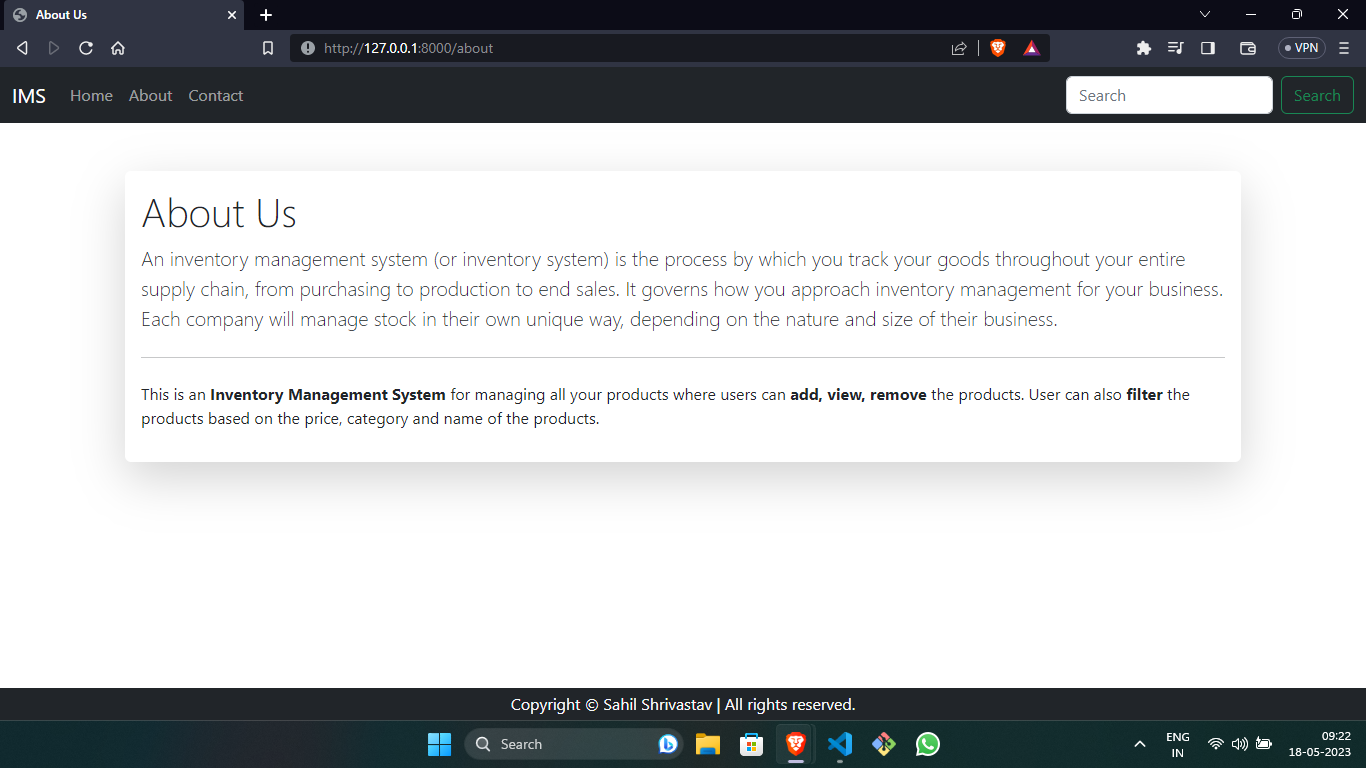The width and height of the screenshot is (1366, 768).
Task: Open Brave Rewards with the triangle icon
Action: tap(1031, 47)
